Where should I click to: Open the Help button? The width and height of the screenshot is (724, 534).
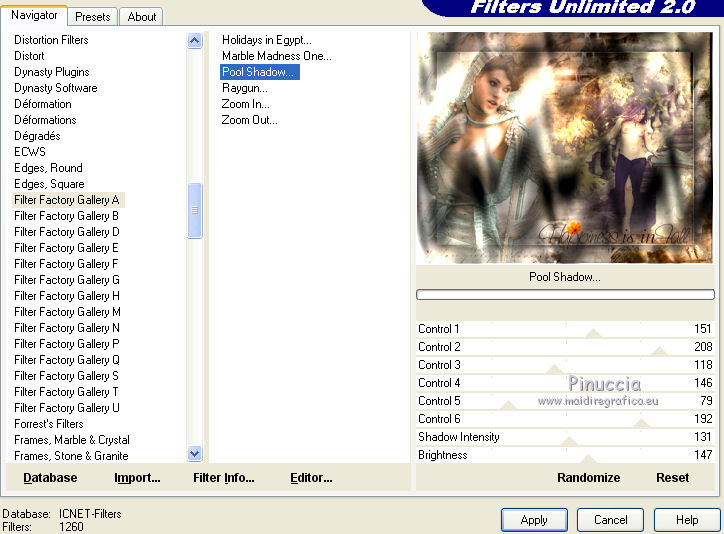[687, 520]
